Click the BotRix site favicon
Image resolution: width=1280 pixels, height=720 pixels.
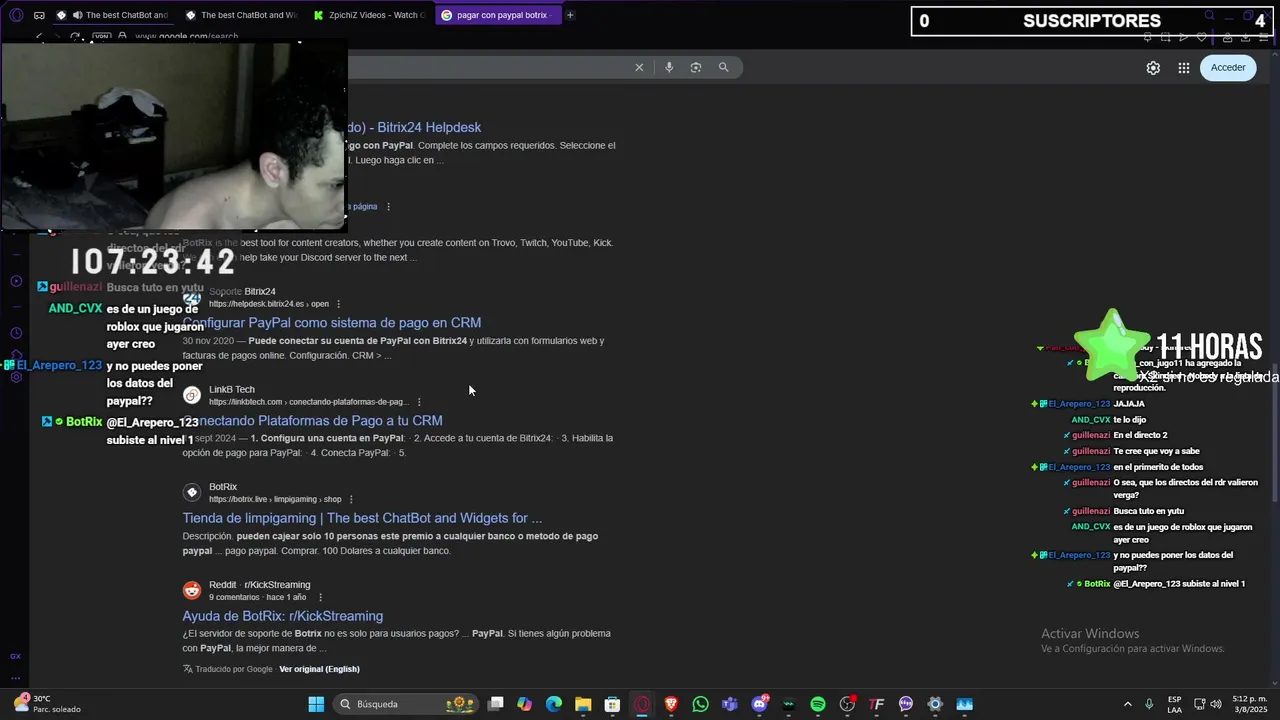192,492
